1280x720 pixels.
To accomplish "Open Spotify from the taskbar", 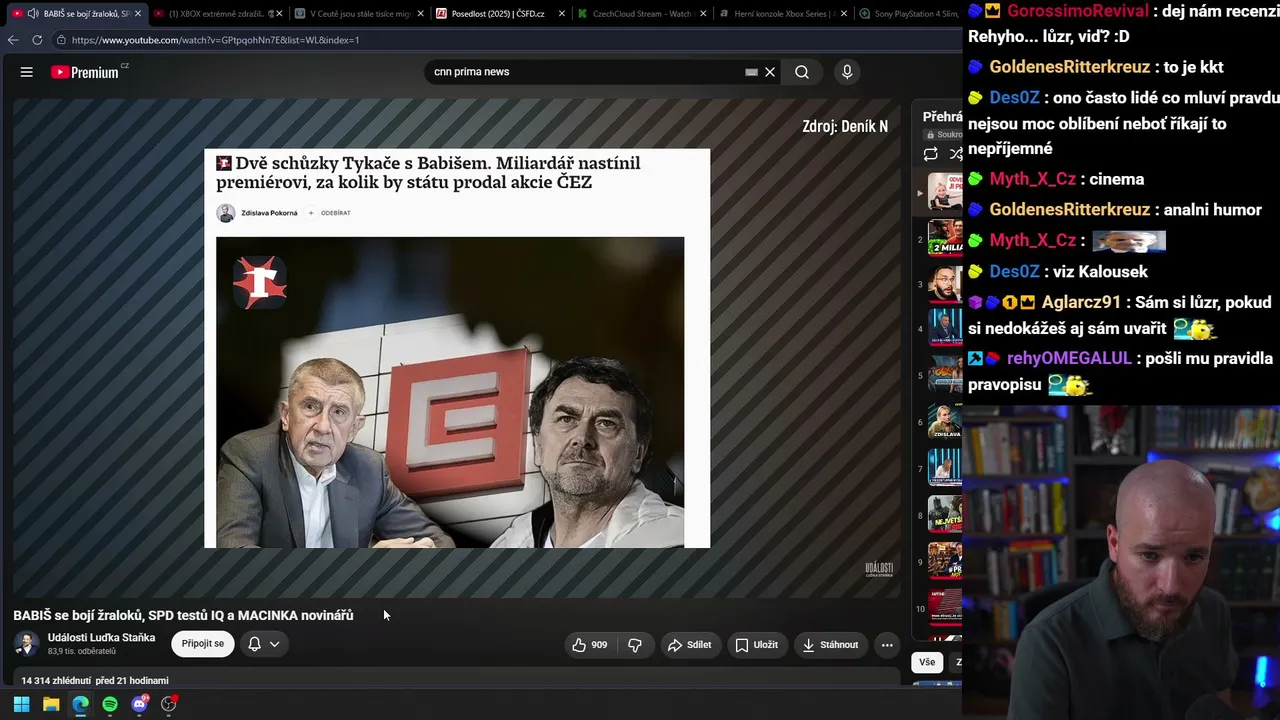I will coord(110,704).
